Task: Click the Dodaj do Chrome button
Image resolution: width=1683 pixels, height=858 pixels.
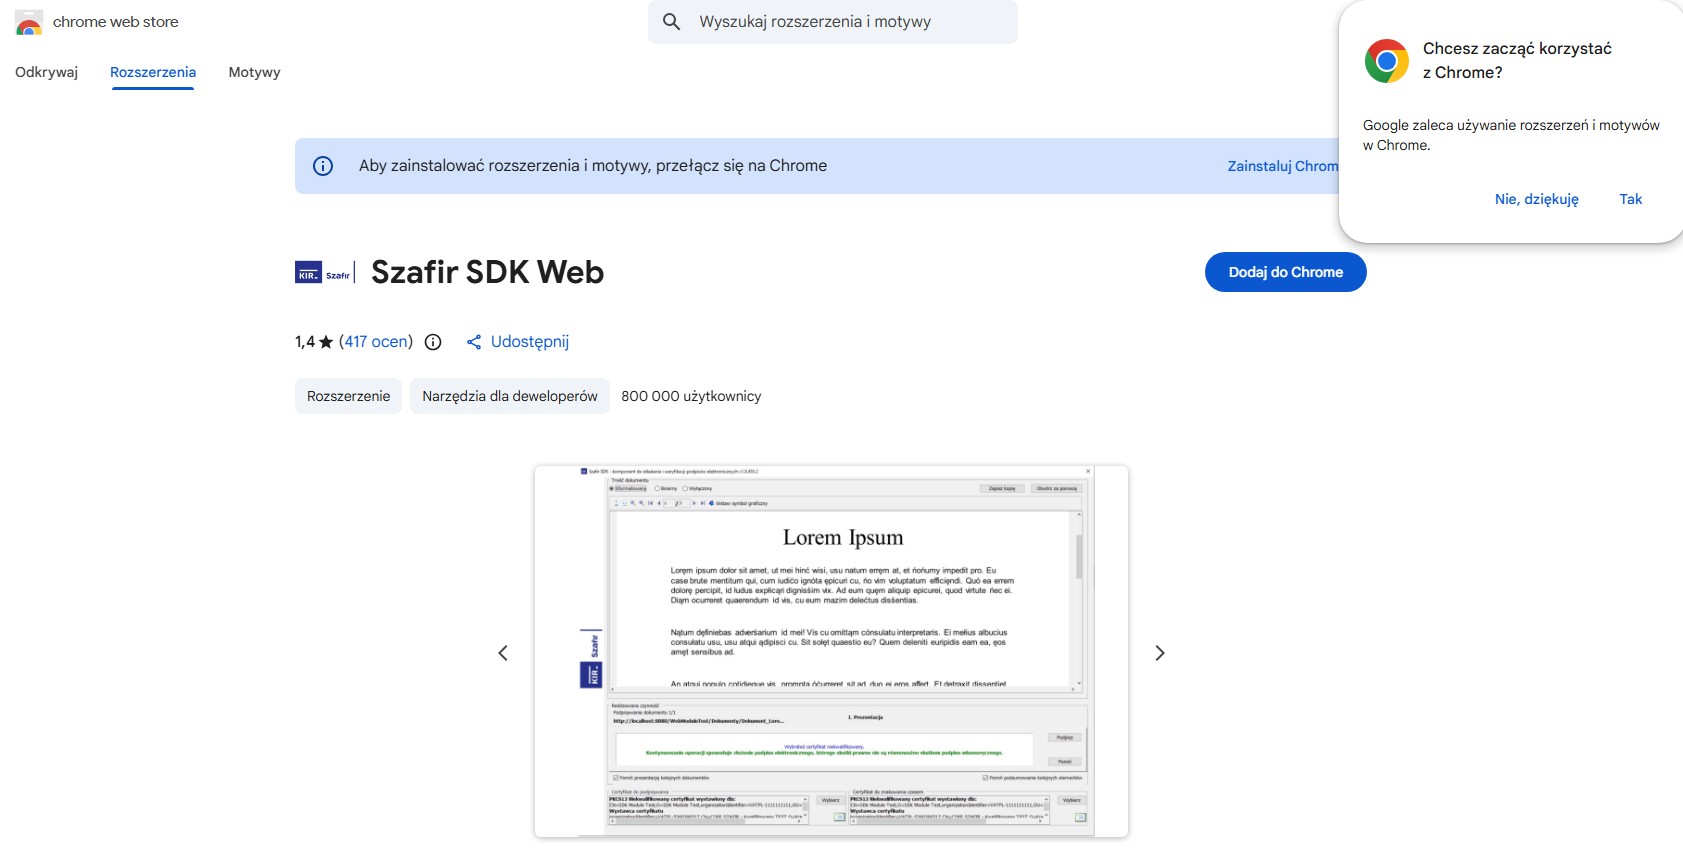Action: coord(1285,272)
